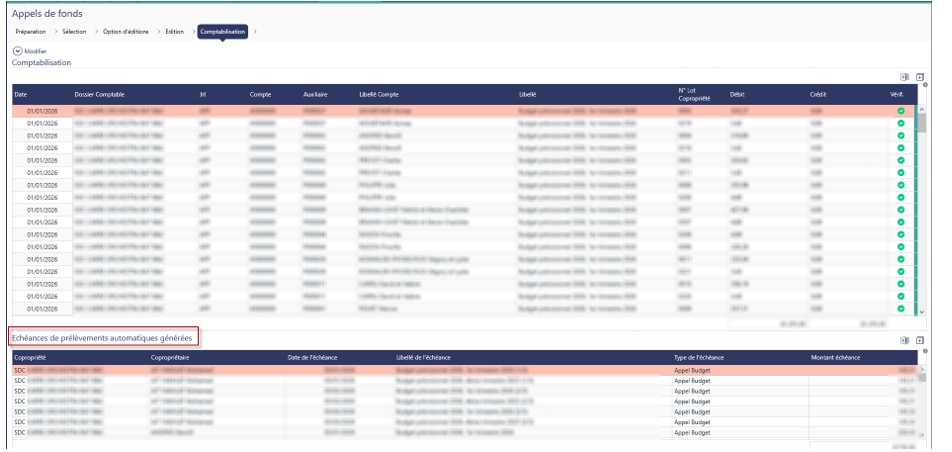The width and height of the screenshot is (952, 452).
Task: Open Option d'éditions step
Action: [x=129, y=32]
